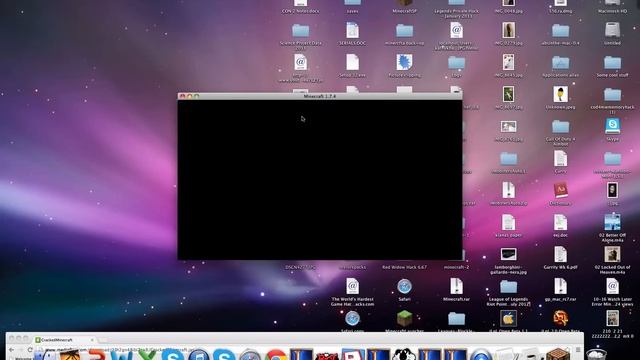Screen dimensions: 640x360
Task: Open the Logs folder on desktop
Action: (x=456, y=62)
